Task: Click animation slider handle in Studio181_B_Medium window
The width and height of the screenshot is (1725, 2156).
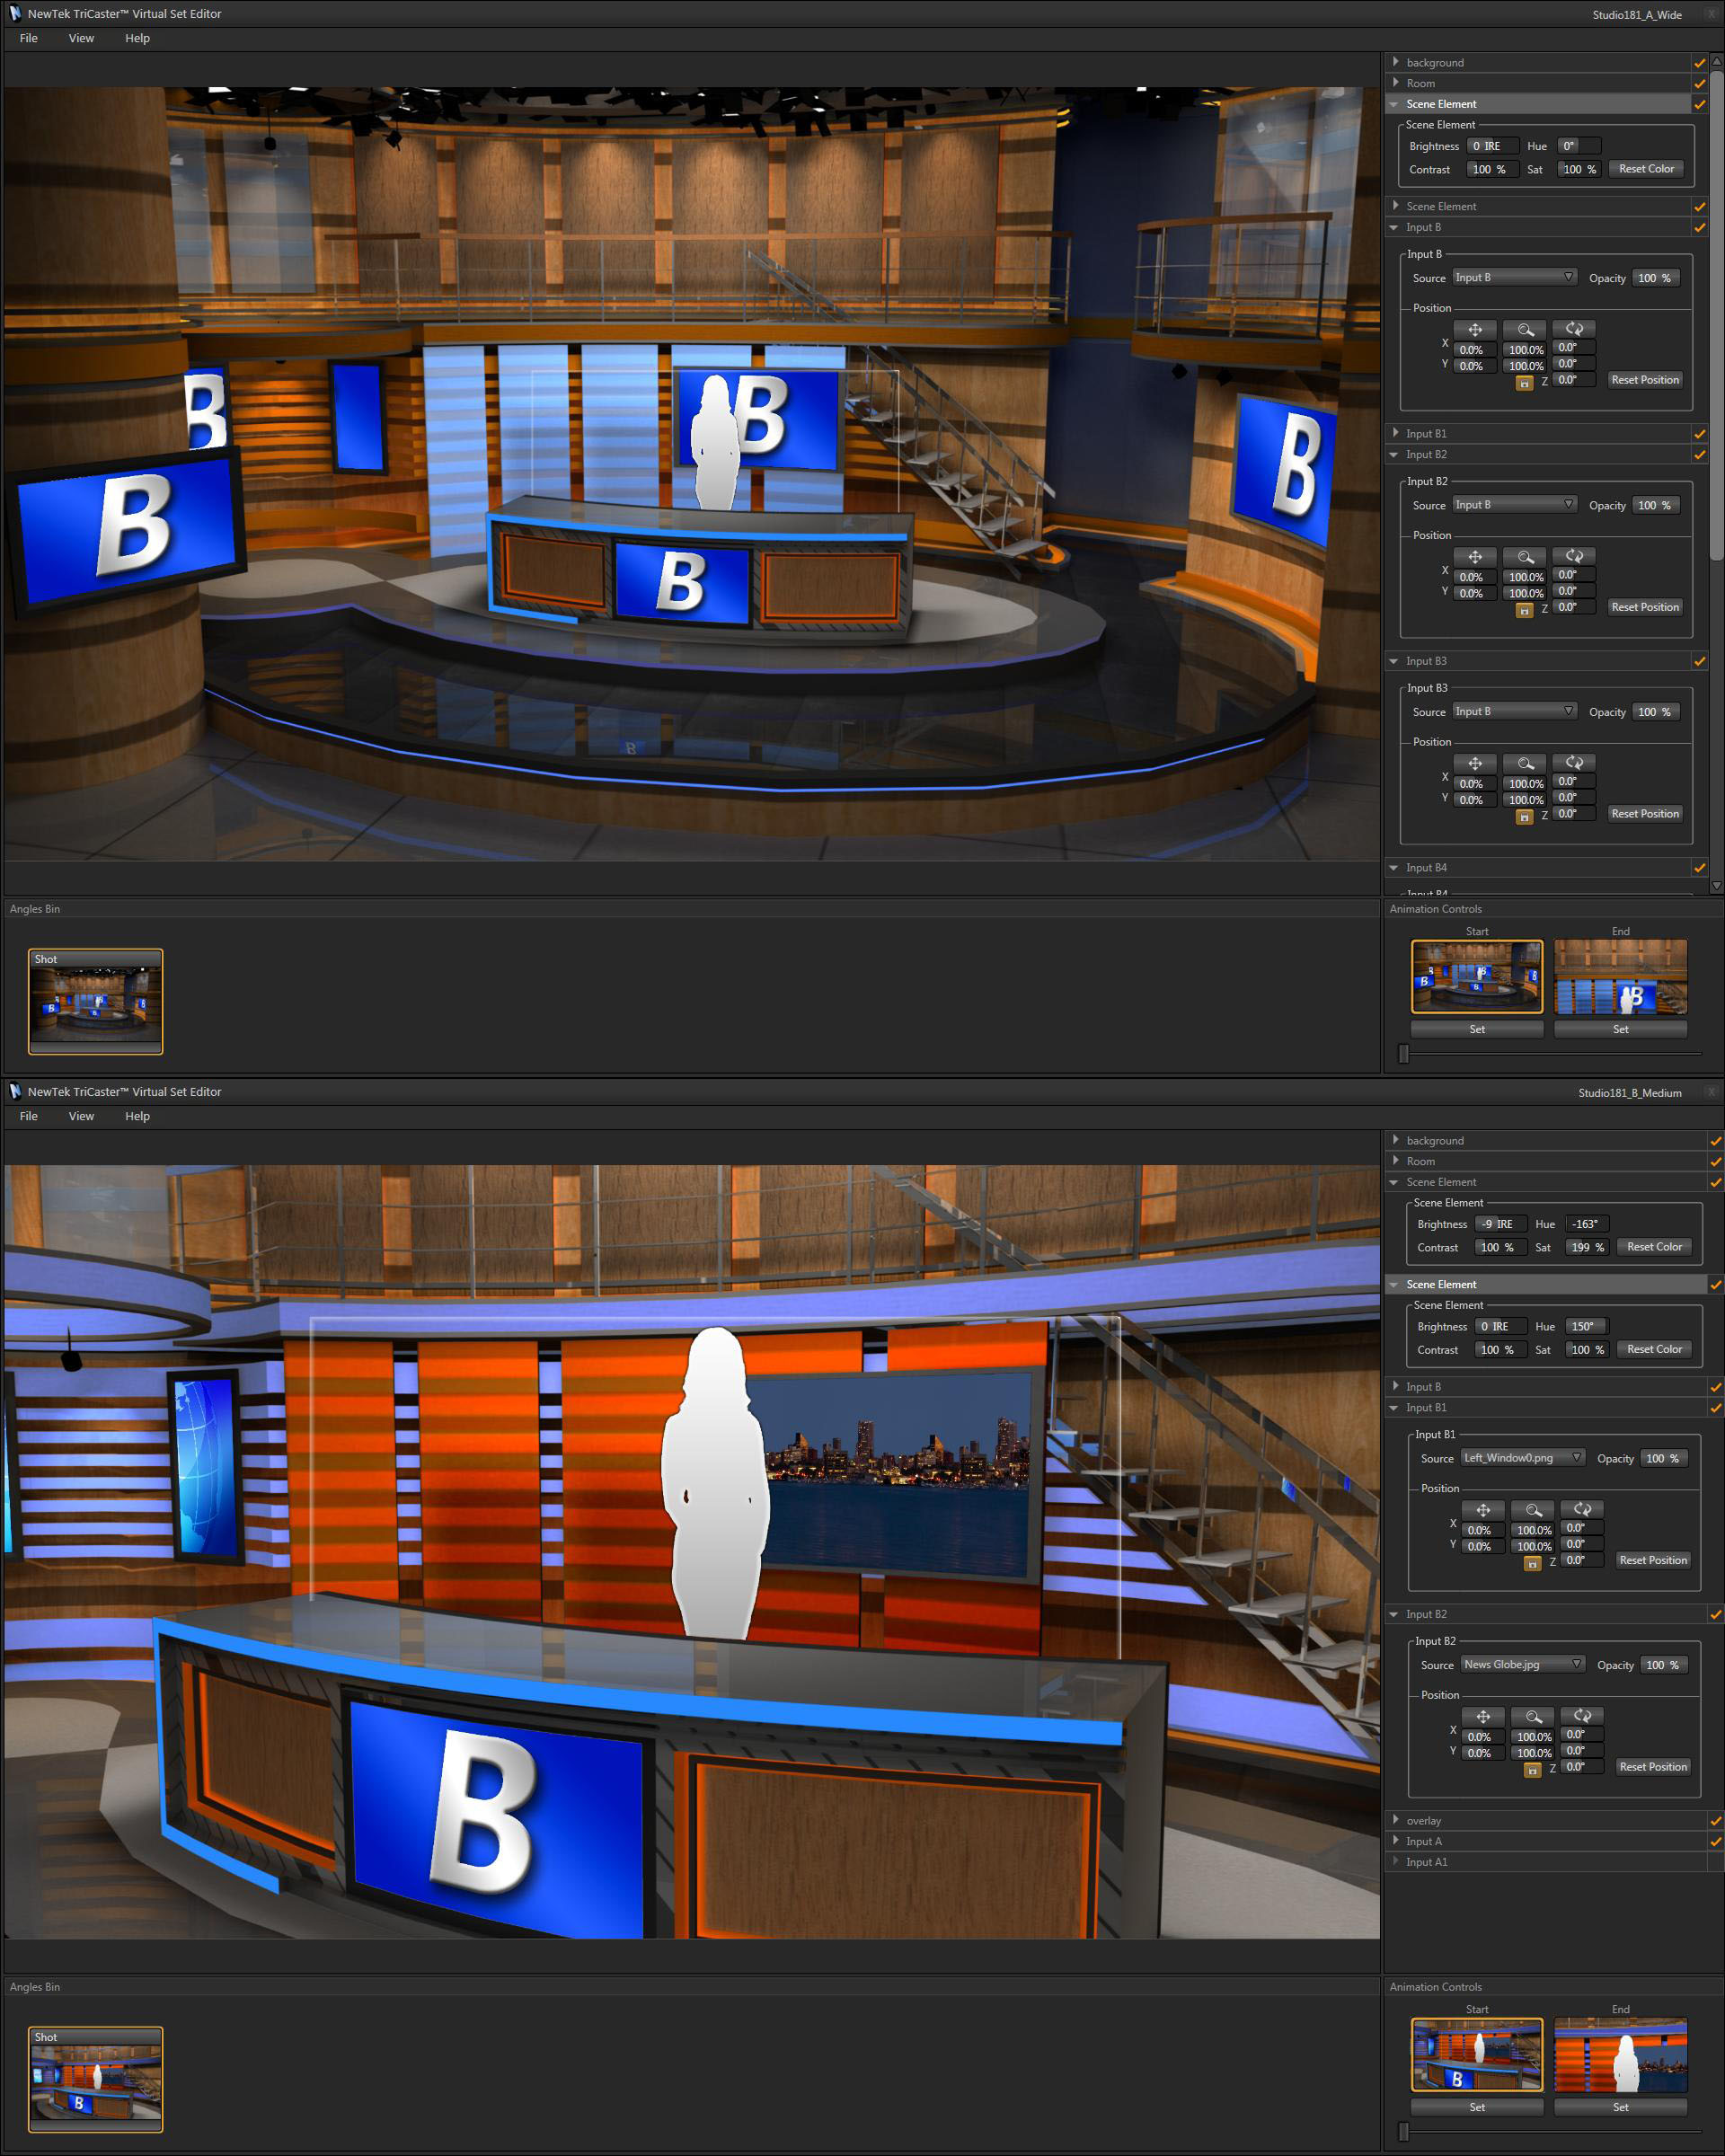Action: click(x=1404, y=2131)
